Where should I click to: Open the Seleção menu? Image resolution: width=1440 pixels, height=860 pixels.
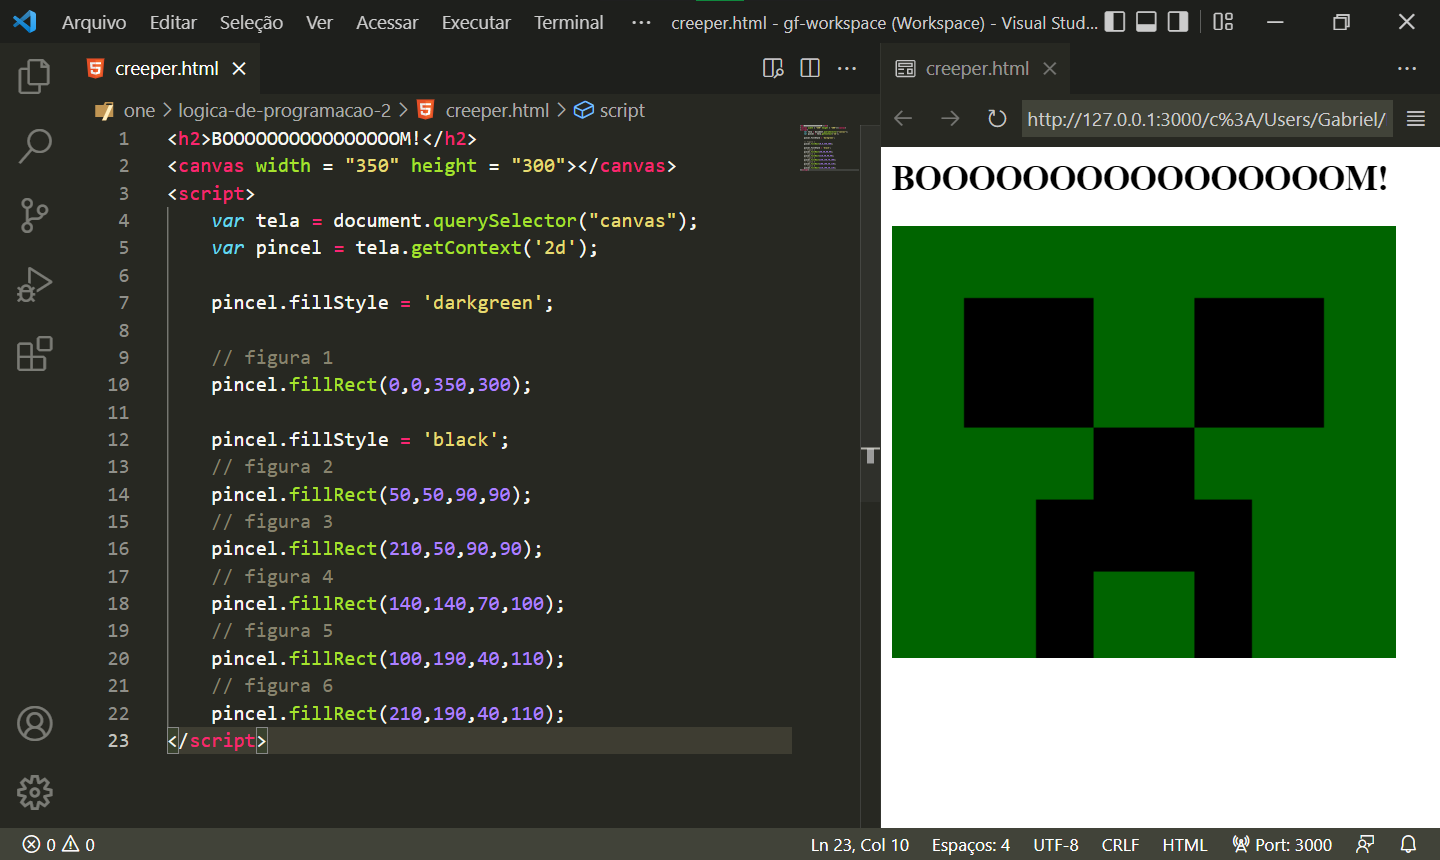pos(251,22)
